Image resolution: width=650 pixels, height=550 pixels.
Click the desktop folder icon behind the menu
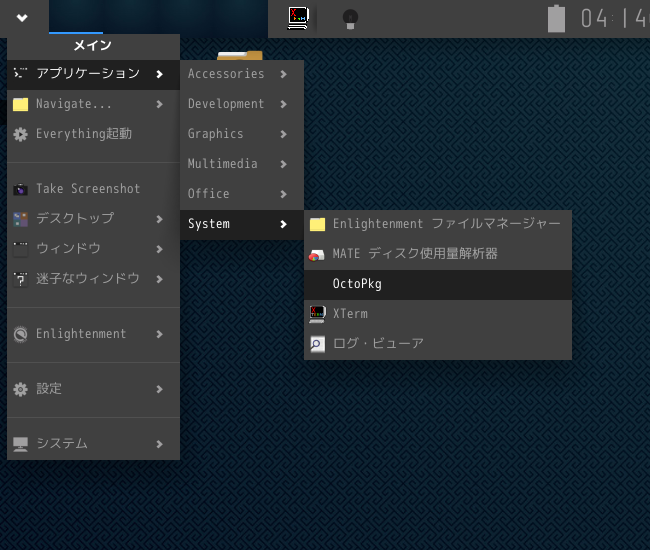pyautogui.click(x=240, y=56)
